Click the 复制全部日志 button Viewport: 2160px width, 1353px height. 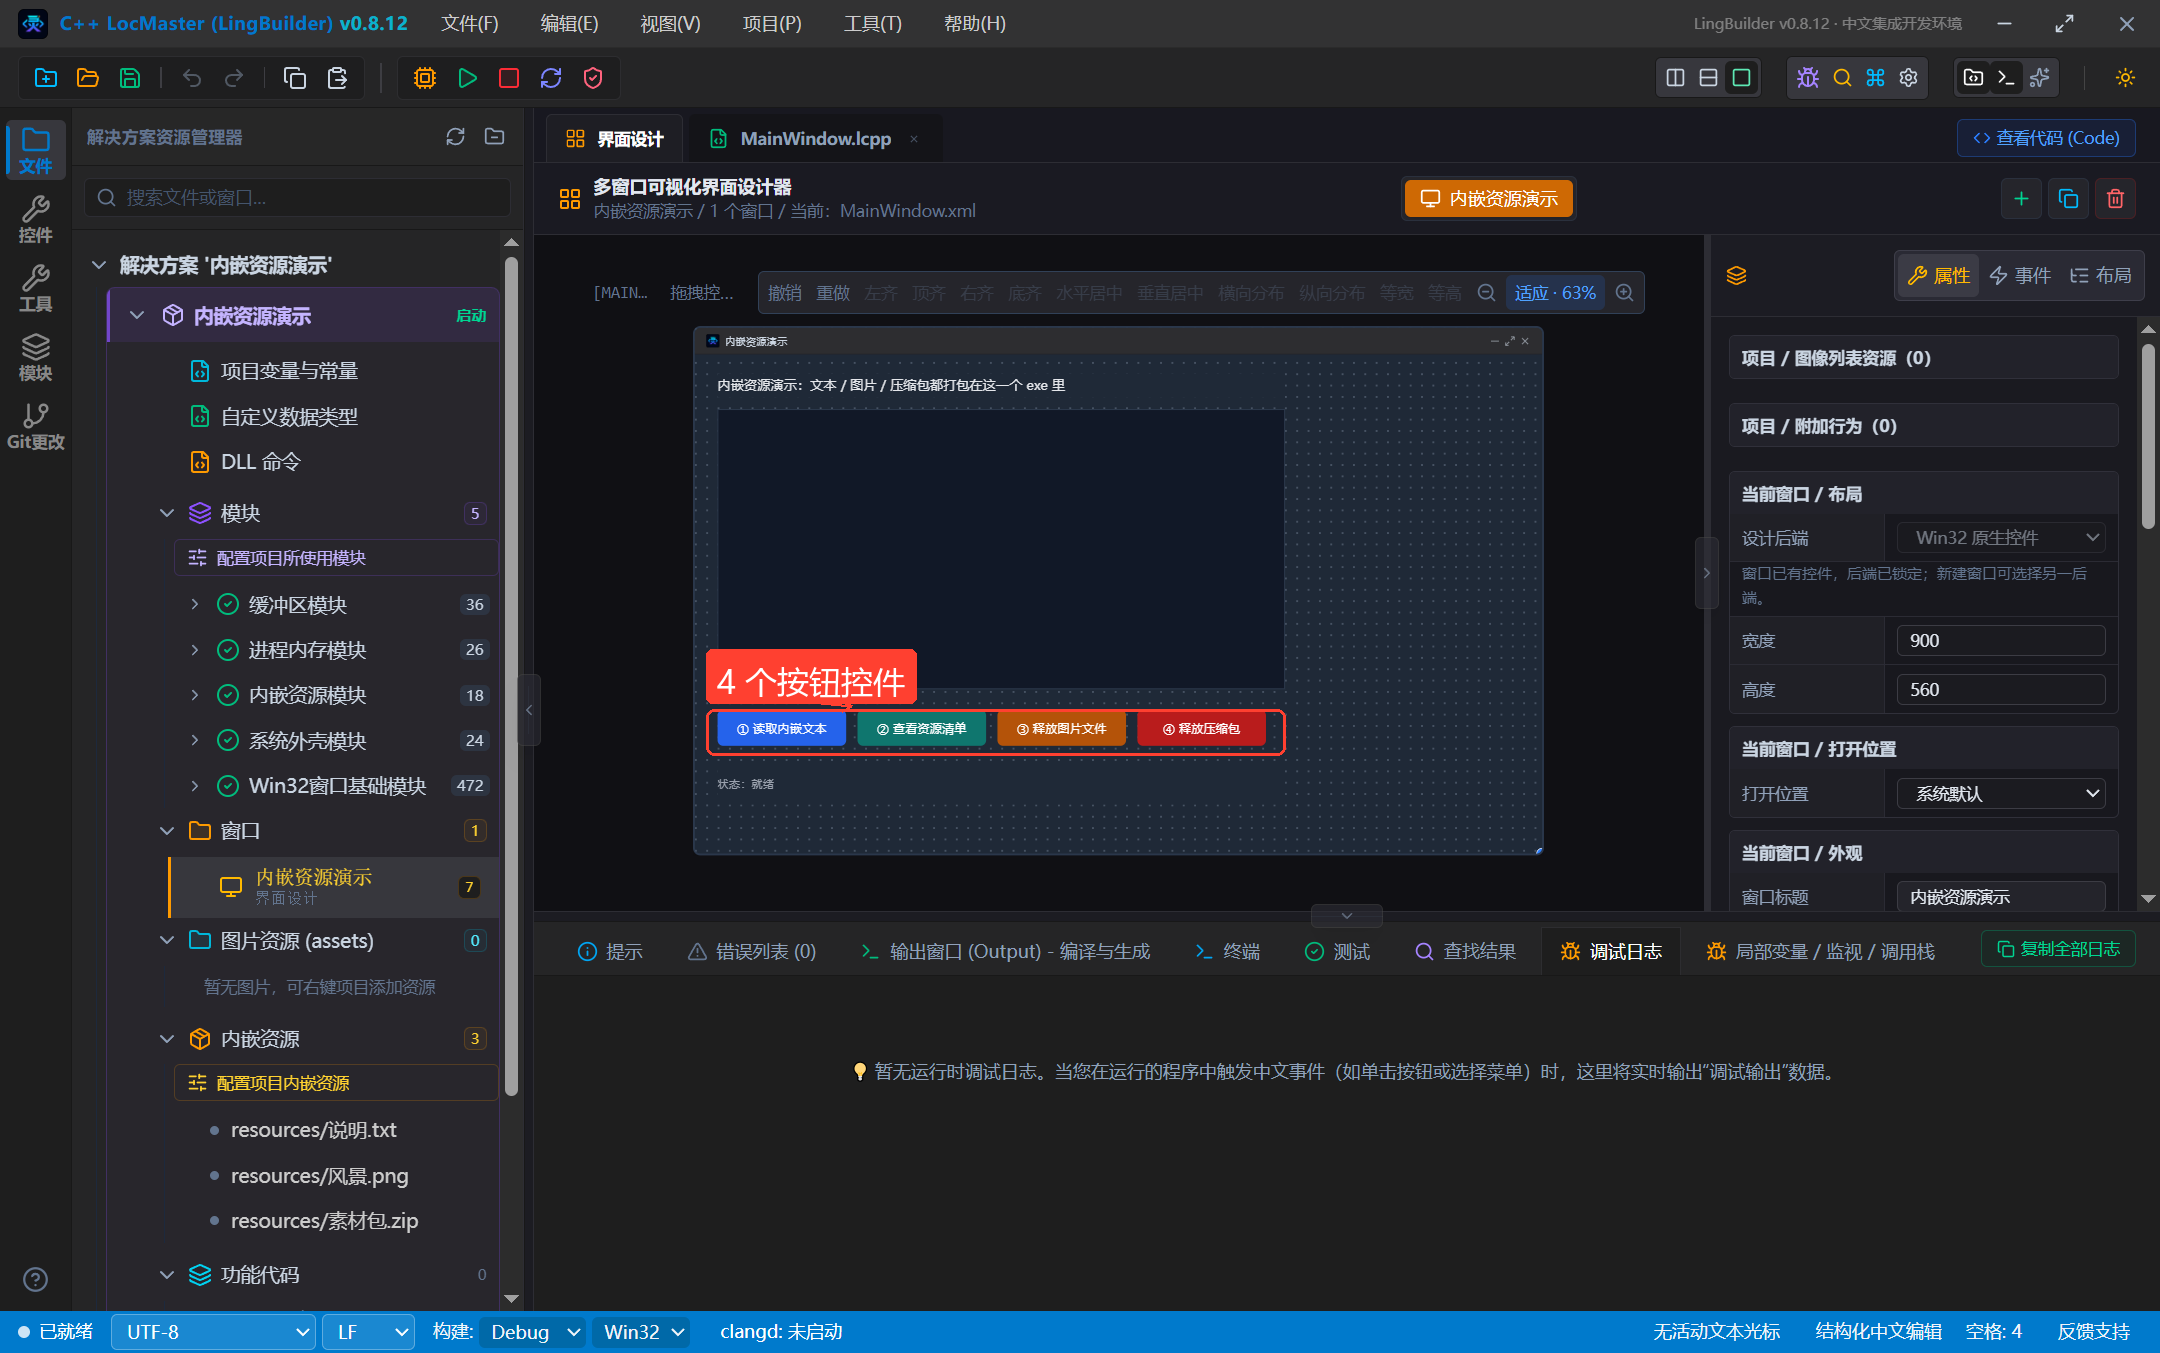point(2058,949)
